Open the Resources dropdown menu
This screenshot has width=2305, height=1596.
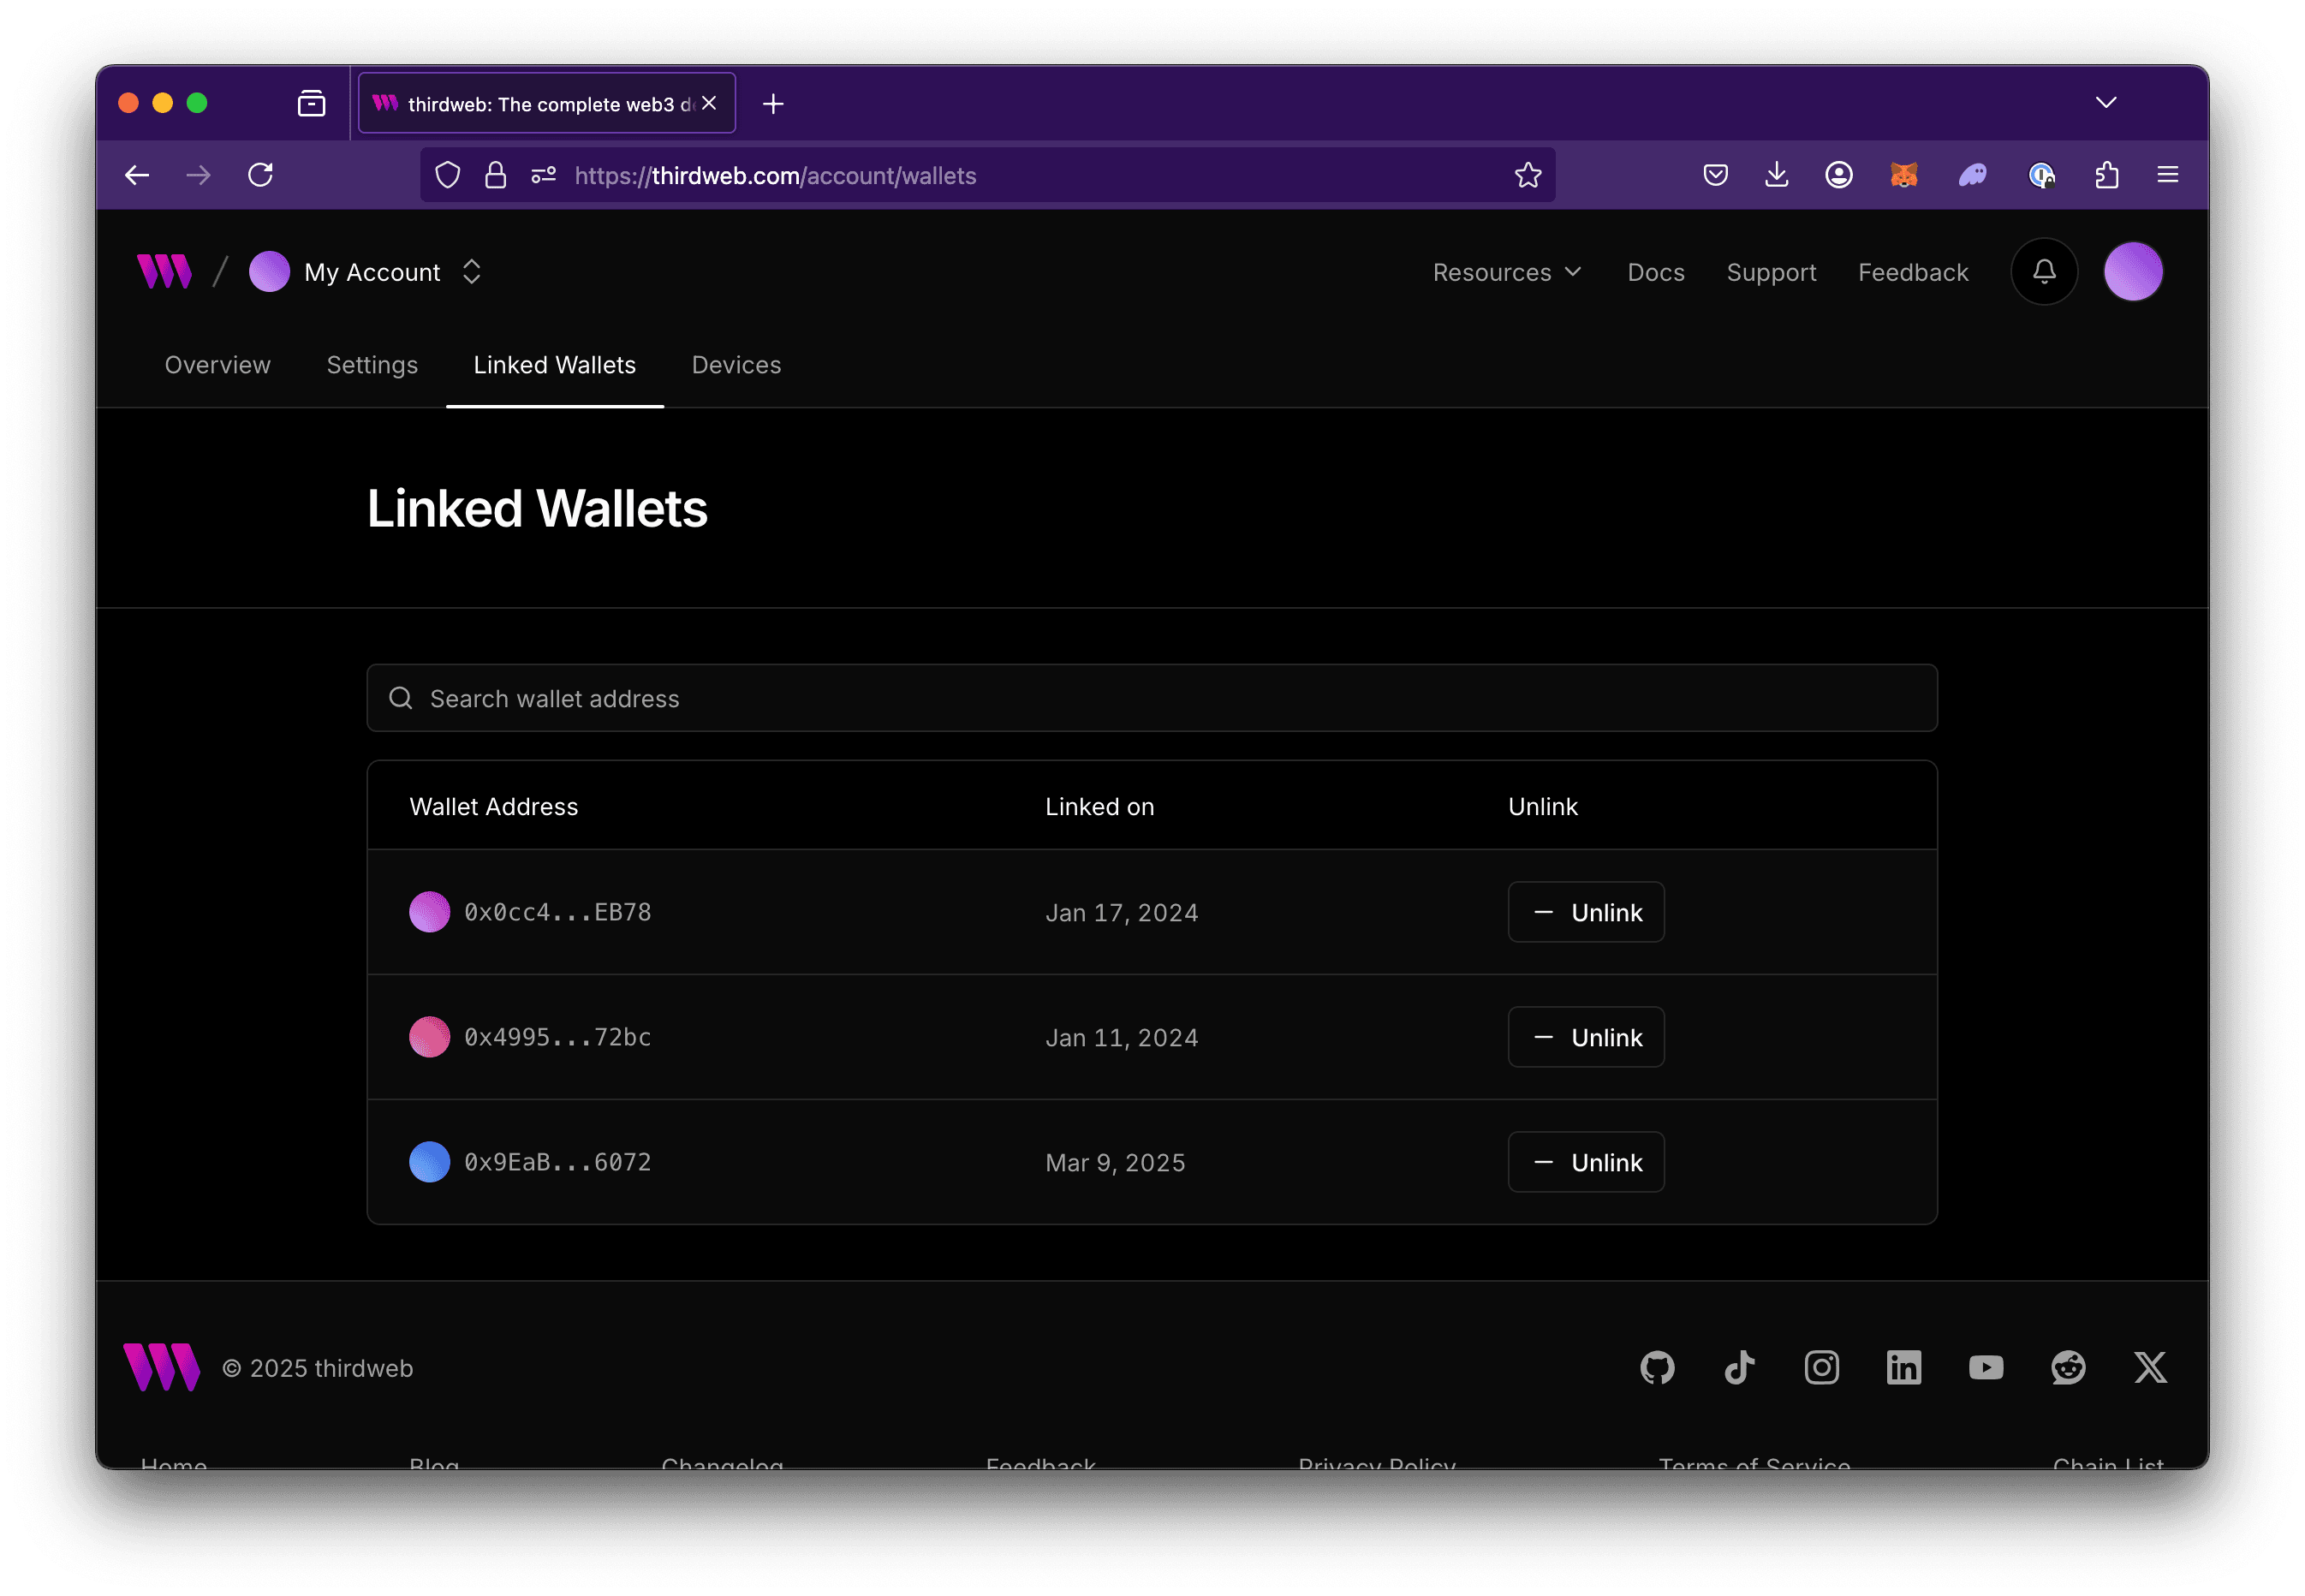click(1506, 272)
